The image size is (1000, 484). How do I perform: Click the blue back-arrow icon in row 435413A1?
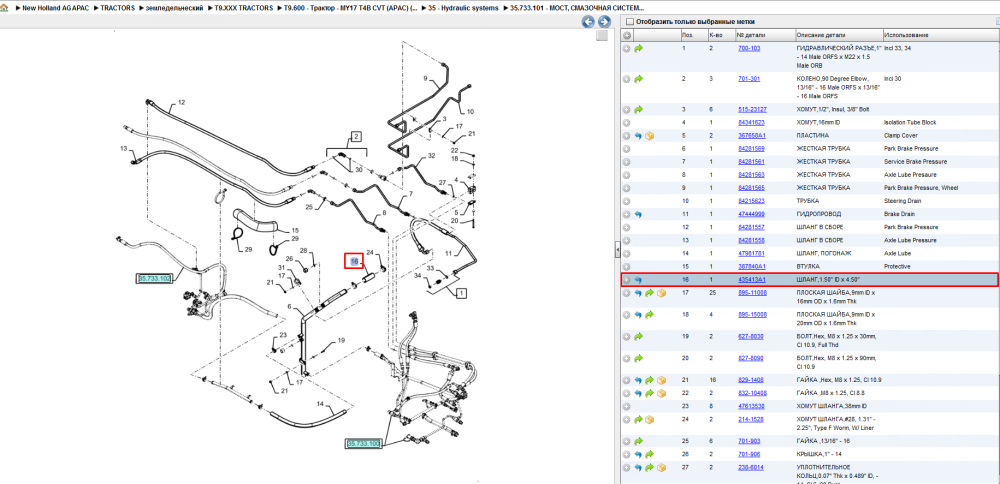[x=638, y=279]
